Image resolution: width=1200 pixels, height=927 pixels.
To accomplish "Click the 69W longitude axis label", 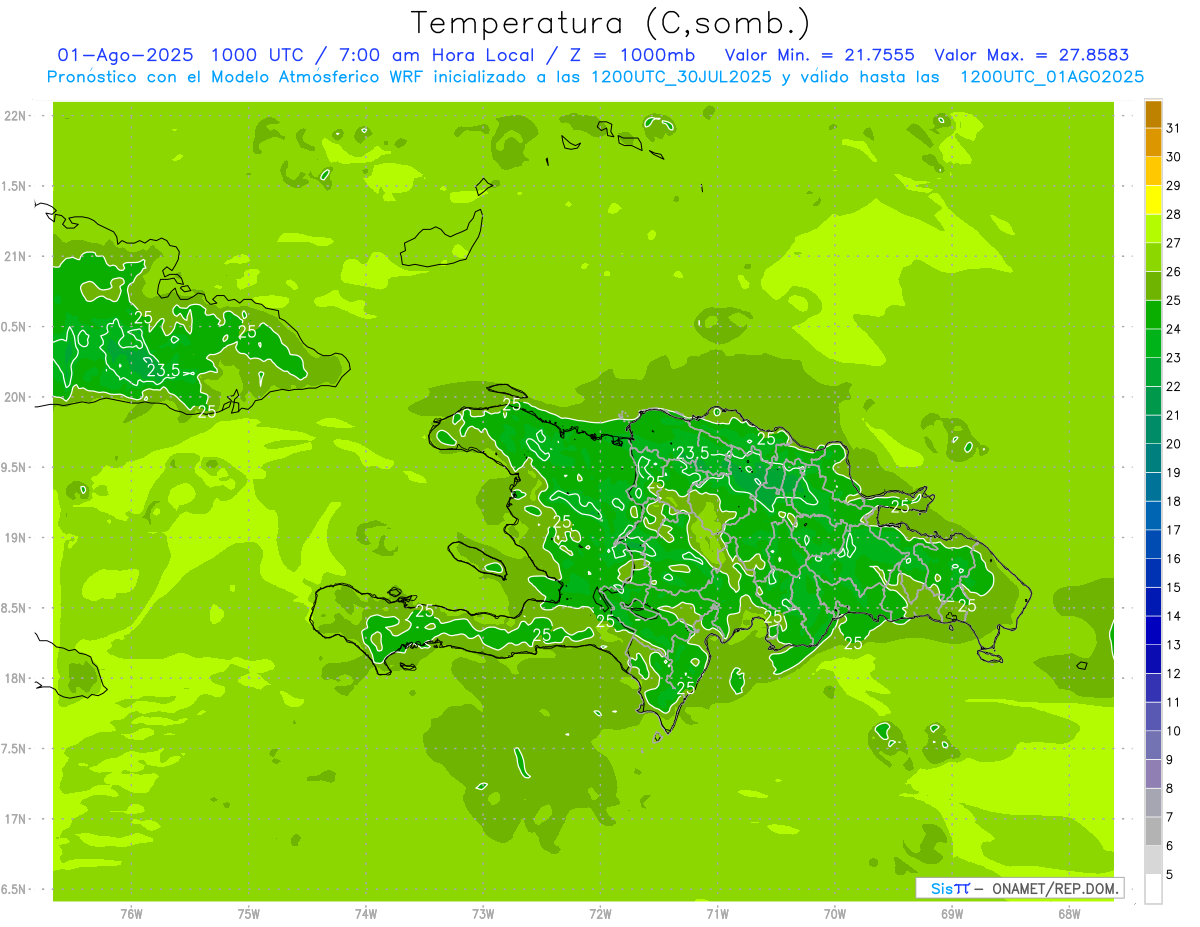I will click(952, 914).
